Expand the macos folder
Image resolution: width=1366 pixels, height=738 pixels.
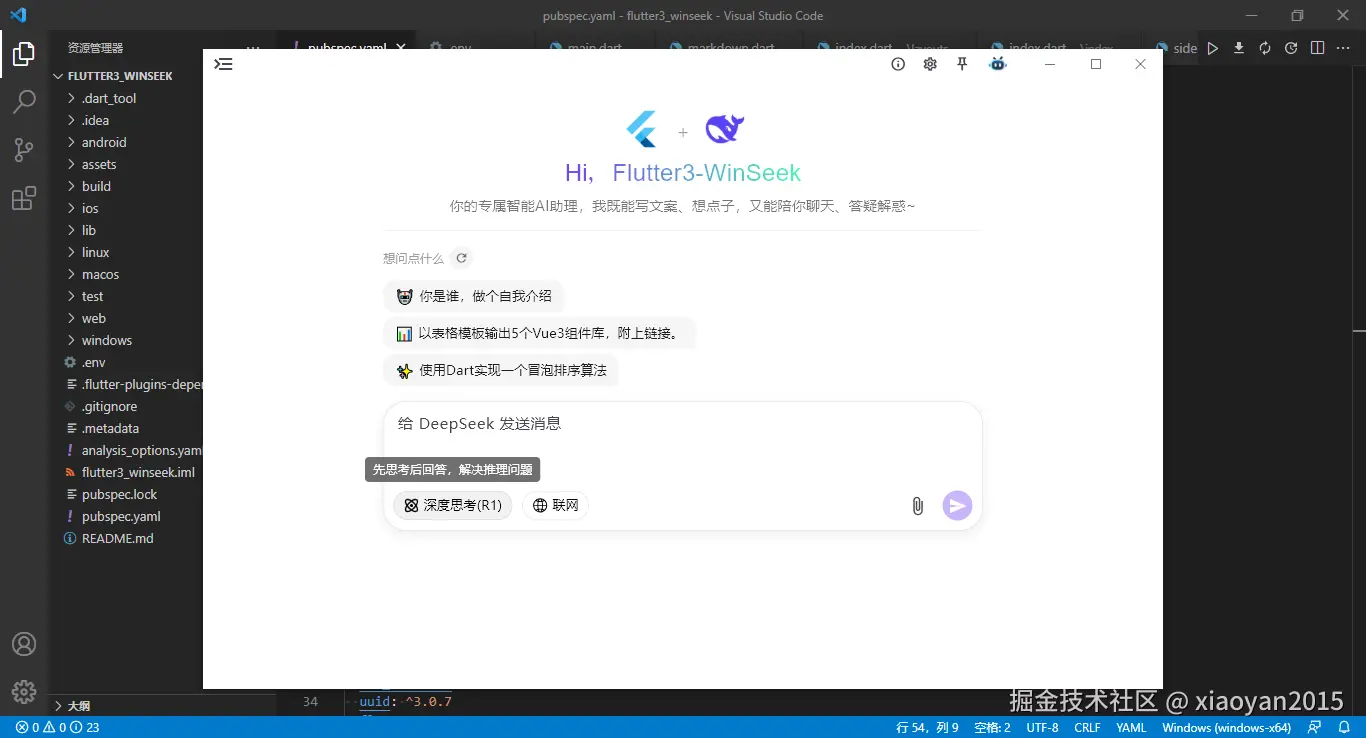(x=100, y=274)
